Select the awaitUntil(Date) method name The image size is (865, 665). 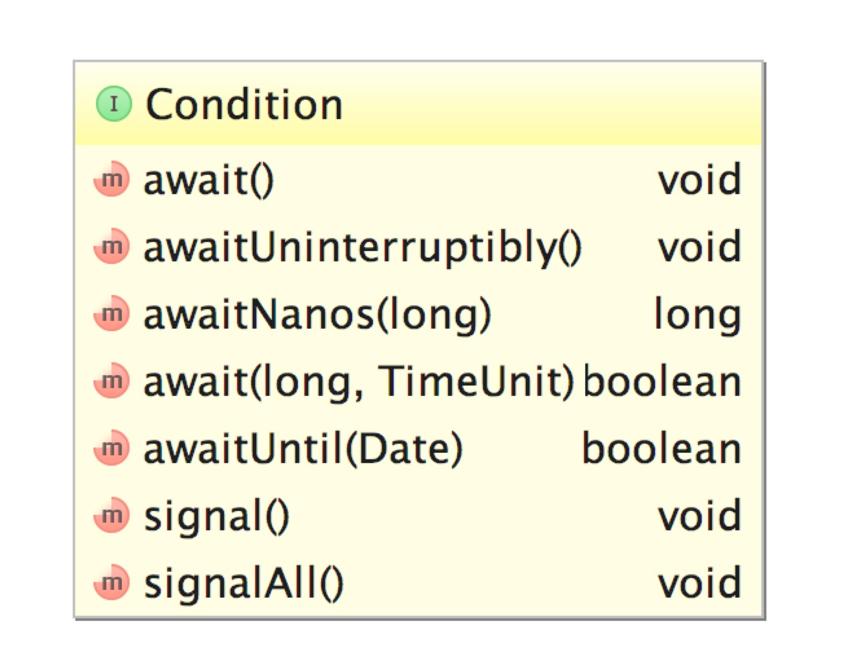click(303, 449)
